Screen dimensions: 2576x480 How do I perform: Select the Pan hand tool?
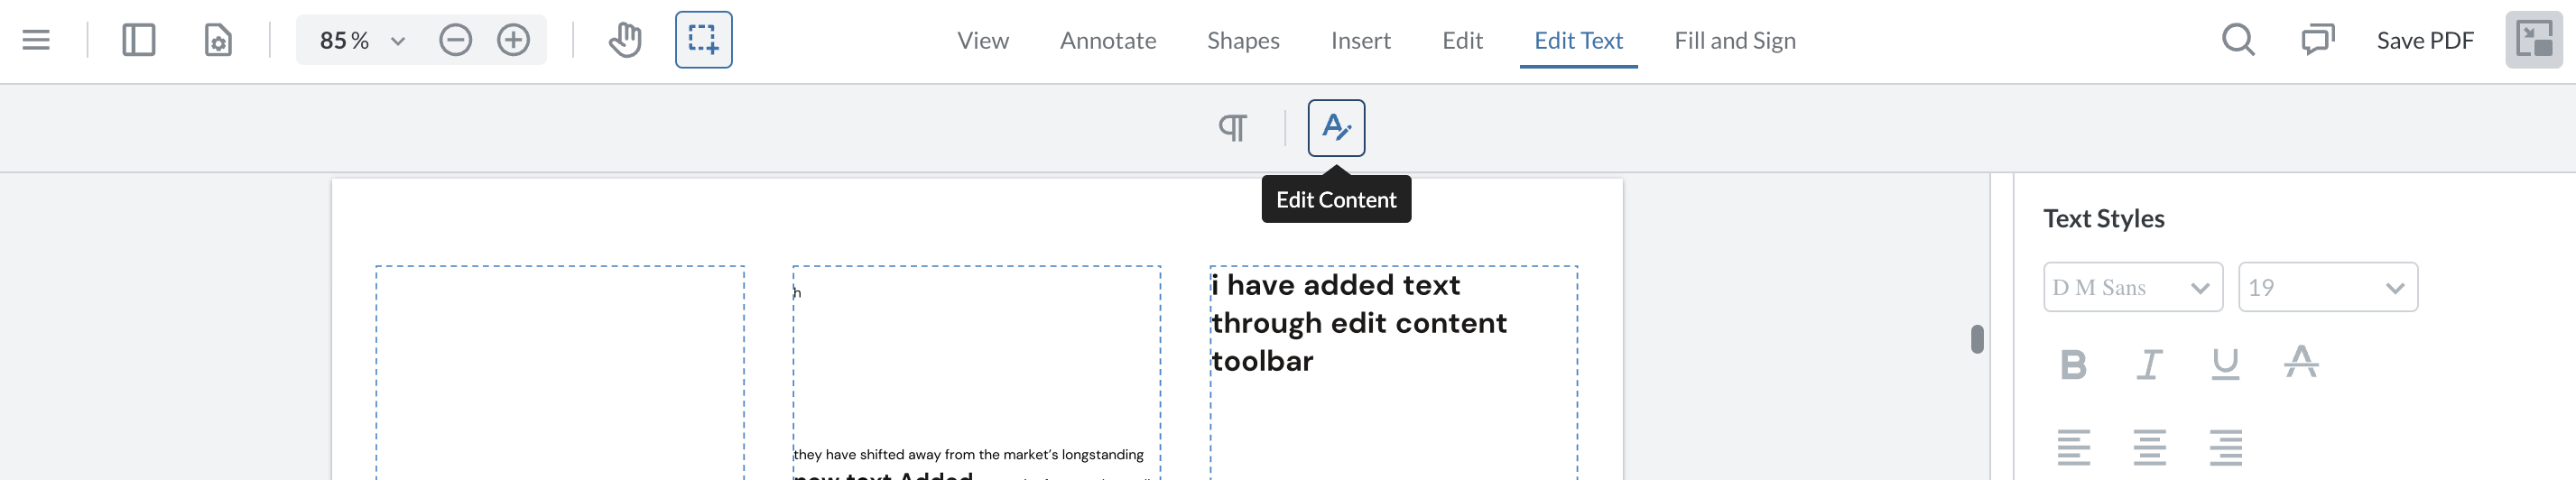pos(626,40)
